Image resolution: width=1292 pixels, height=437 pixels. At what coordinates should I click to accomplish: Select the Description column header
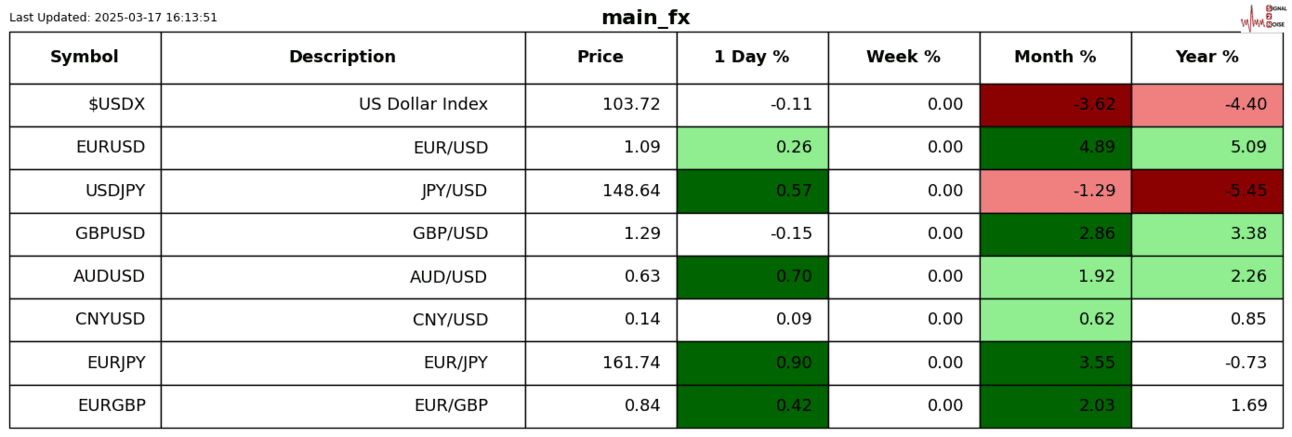(342, 58)
